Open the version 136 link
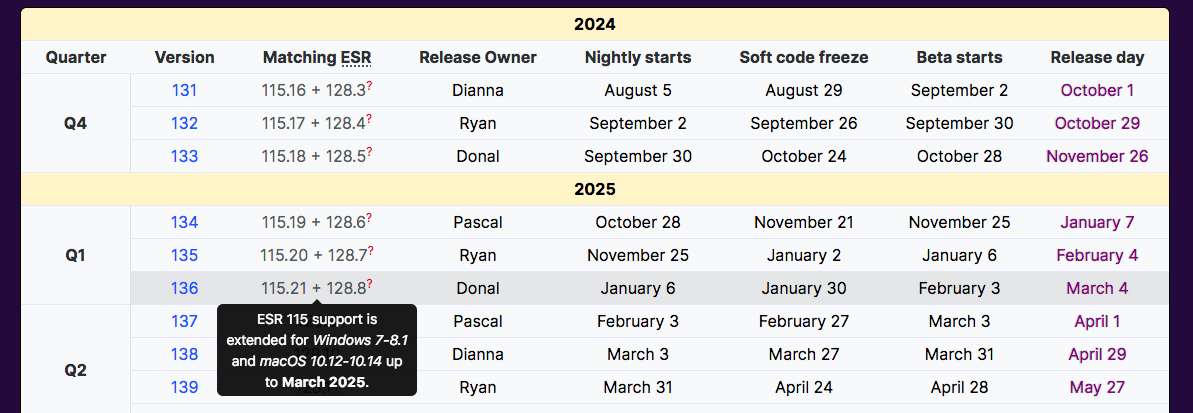The image size is (1193, 413). 184,288
